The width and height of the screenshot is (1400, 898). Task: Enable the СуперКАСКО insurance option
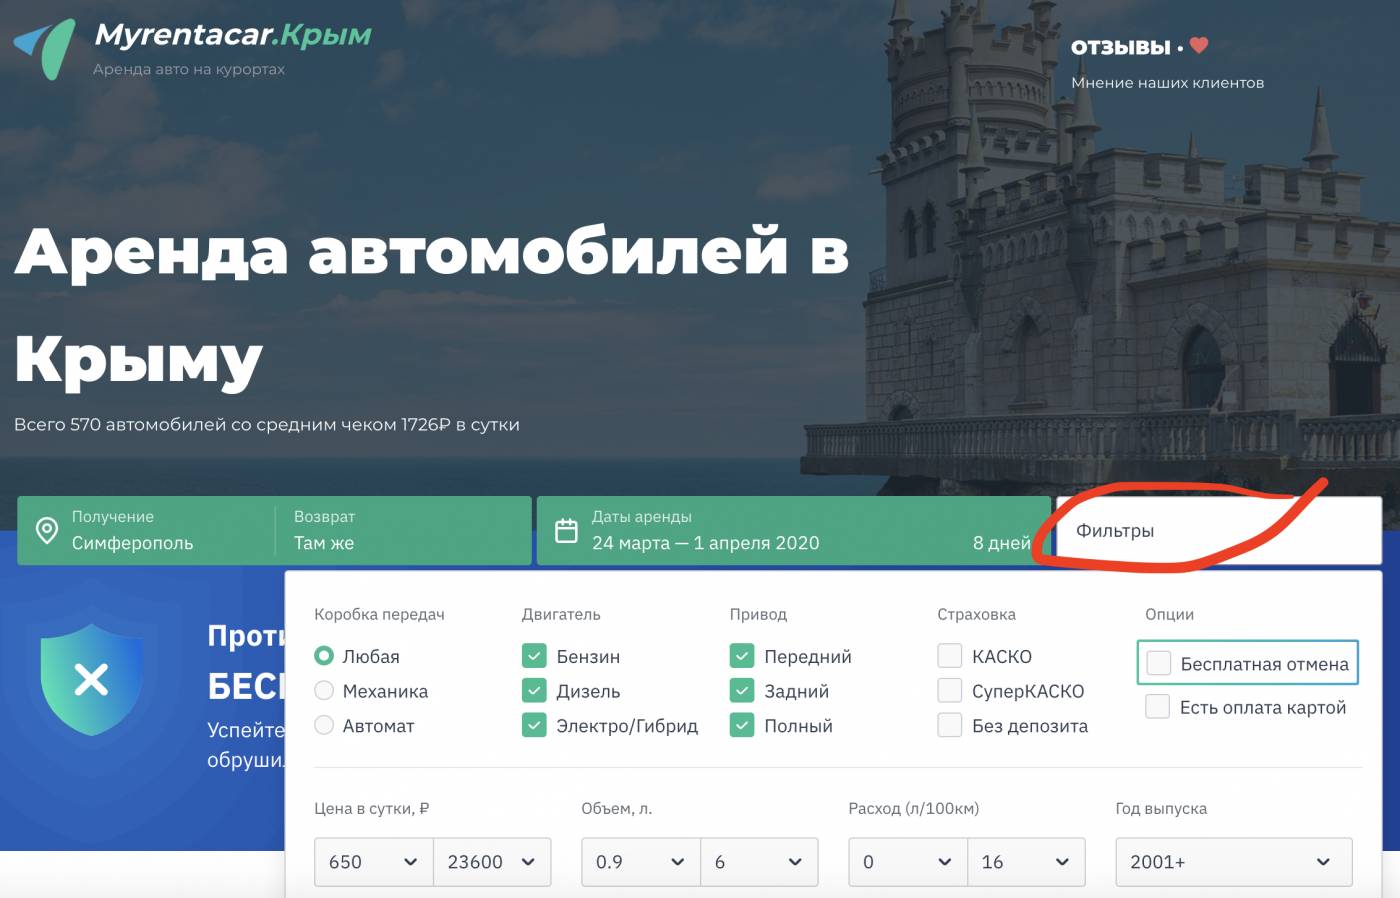(x=949, y=690)
